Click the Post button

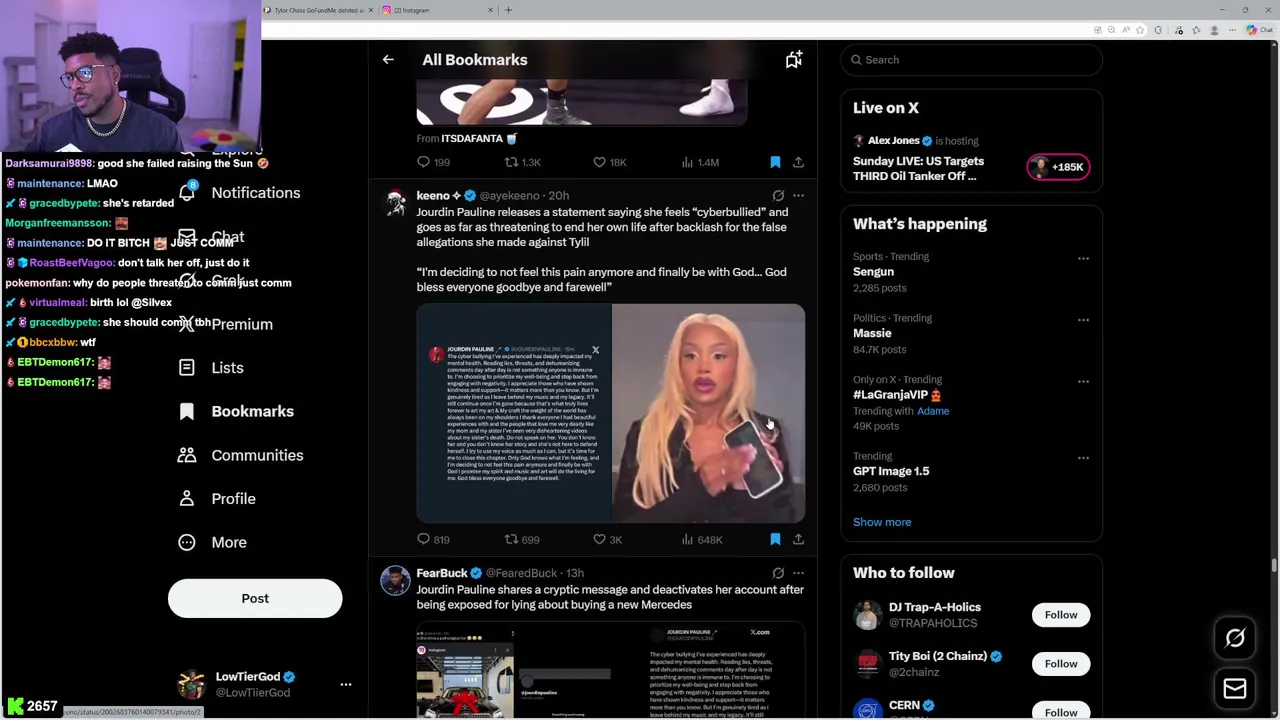point(255,598)
